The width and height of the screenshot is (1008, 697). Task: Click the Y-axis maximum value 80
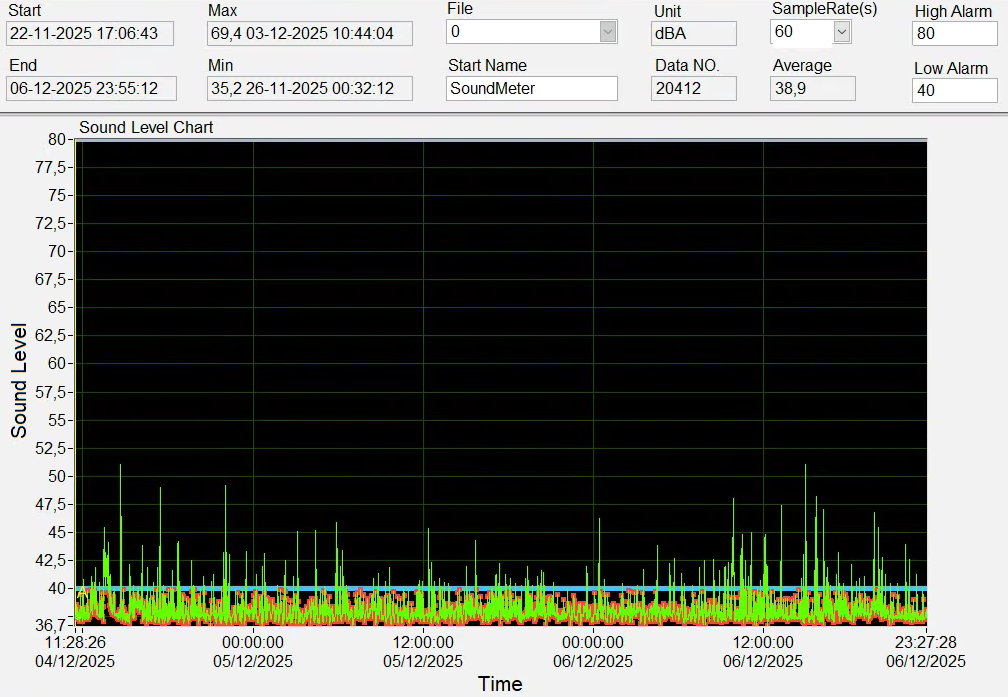point(56,140)
